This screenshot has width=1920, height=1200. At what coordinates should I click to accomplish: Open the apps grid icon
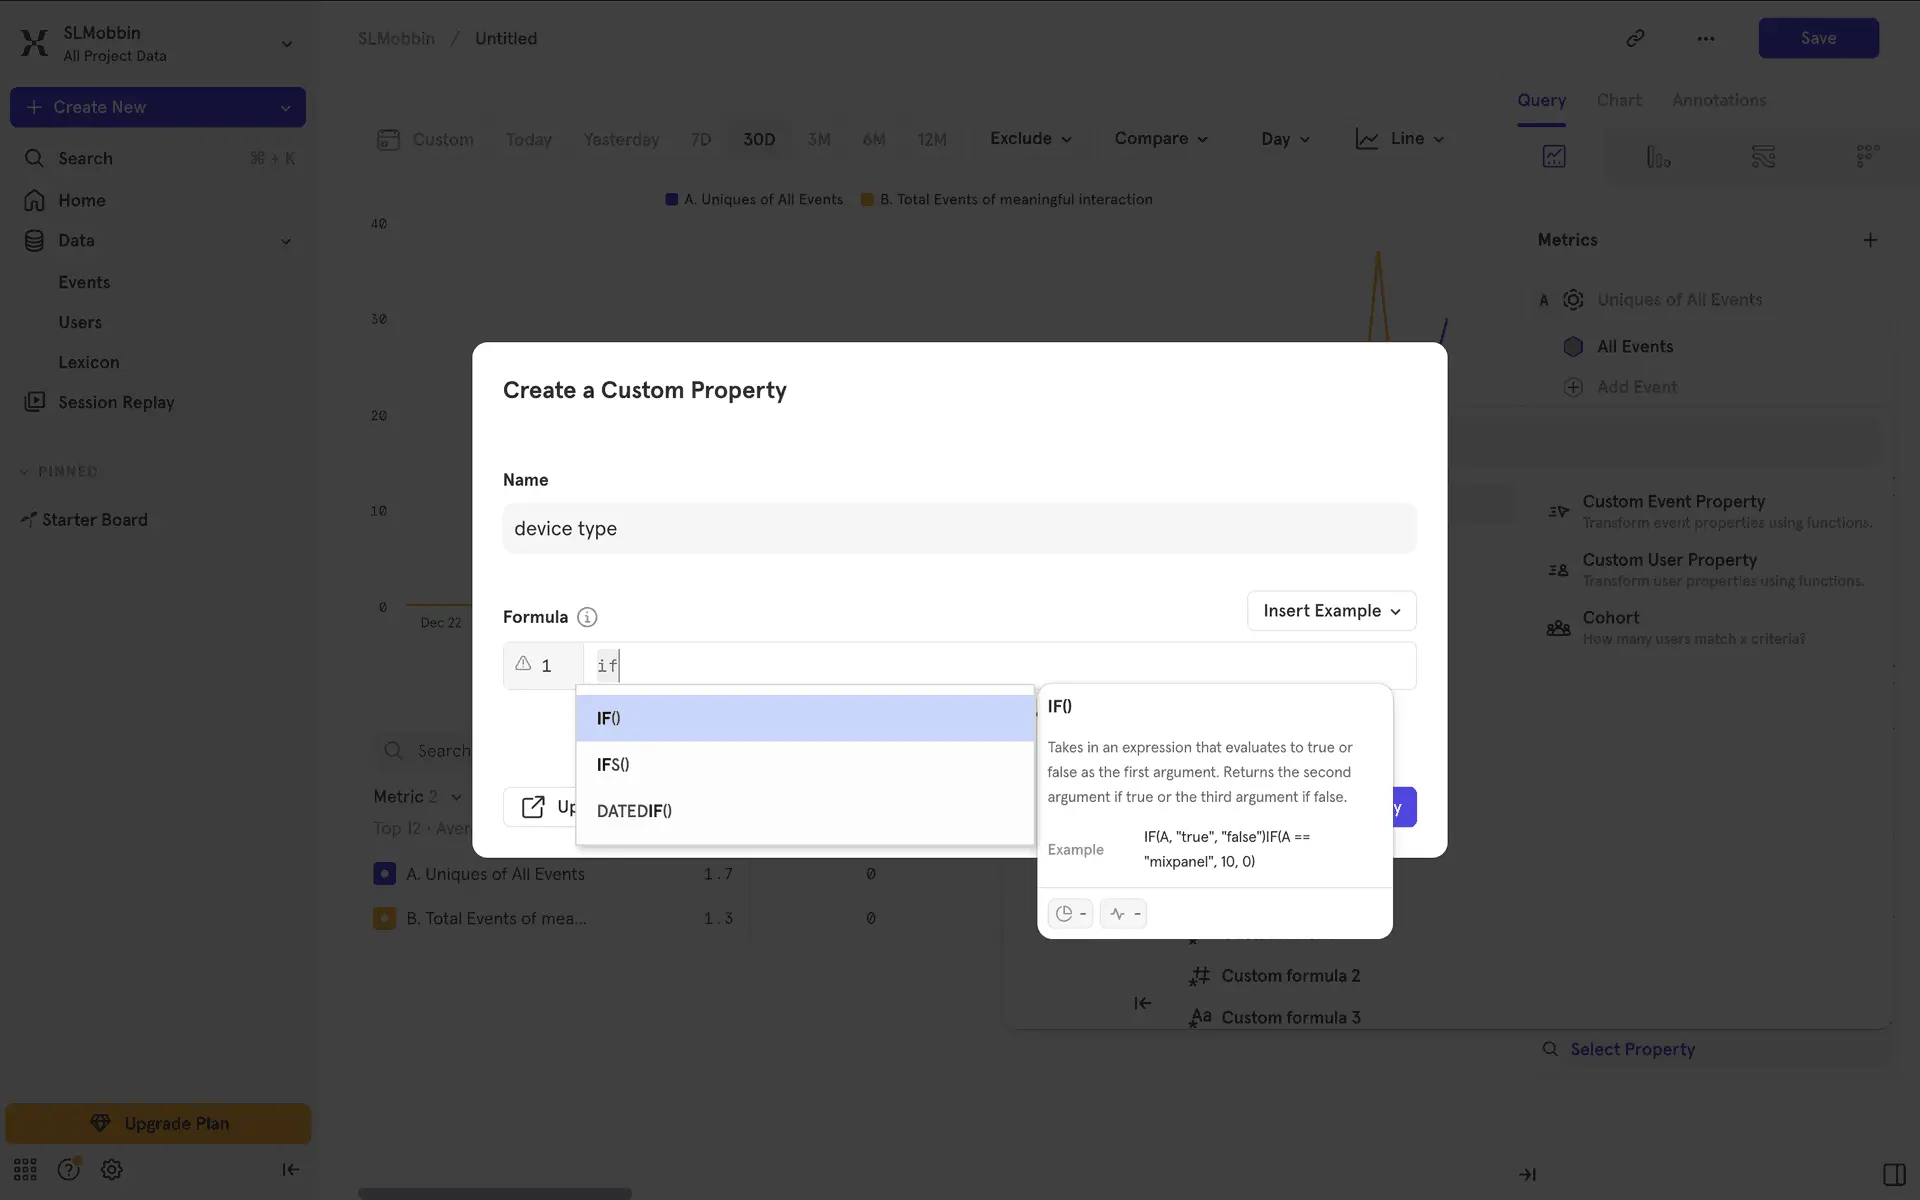tap(25, 1169)
